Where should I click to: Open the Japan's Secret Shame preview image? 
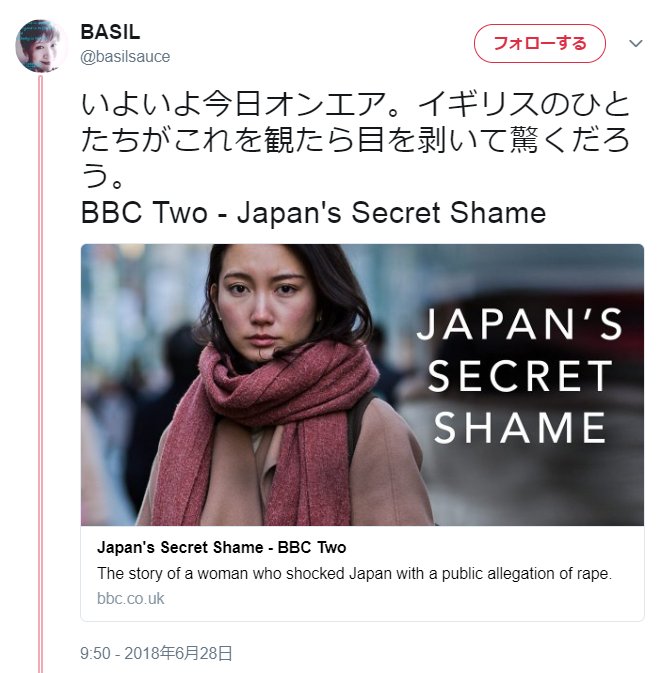[x=362, y=385]
